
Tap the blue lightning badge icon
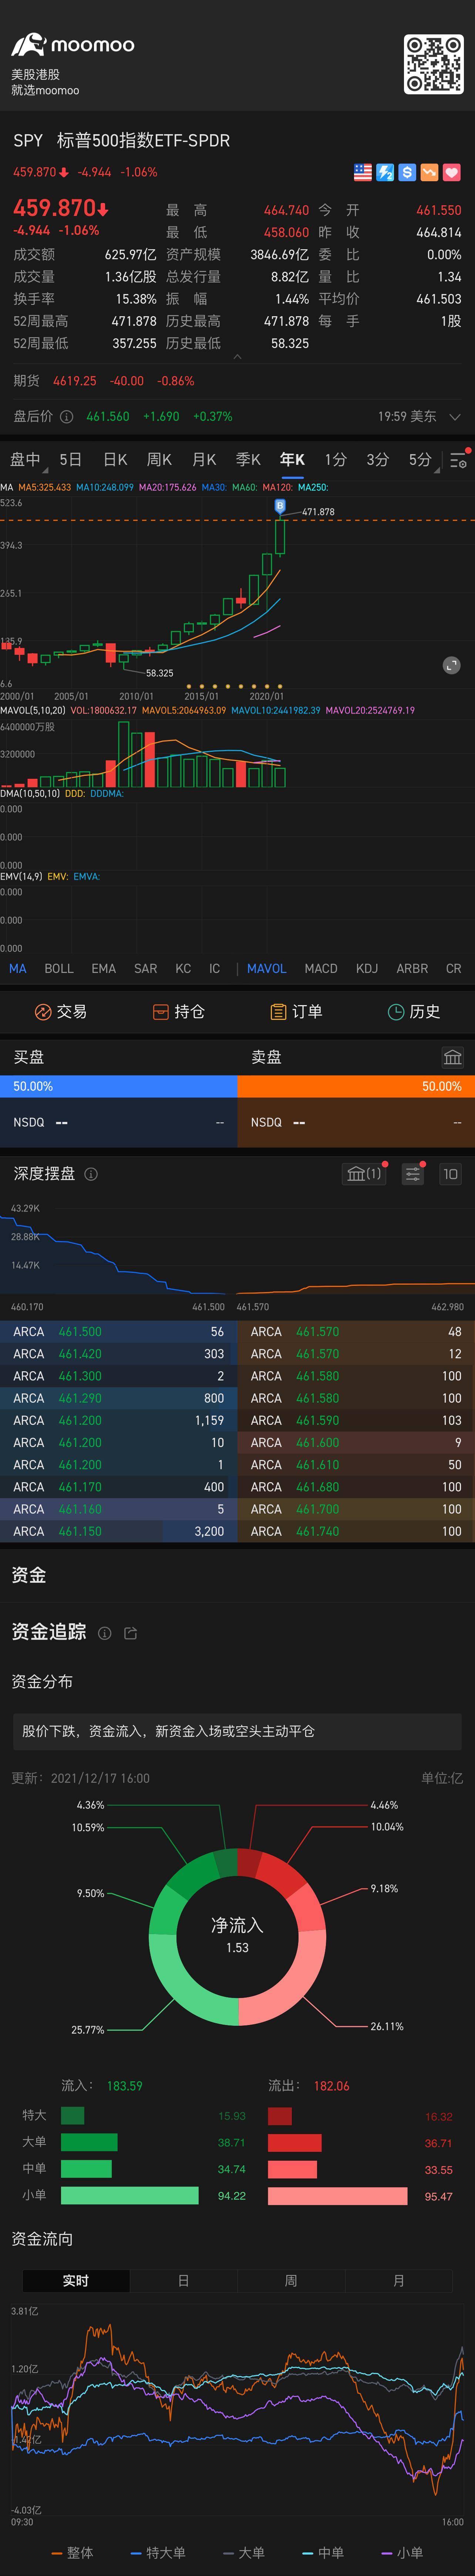point(385,172)
